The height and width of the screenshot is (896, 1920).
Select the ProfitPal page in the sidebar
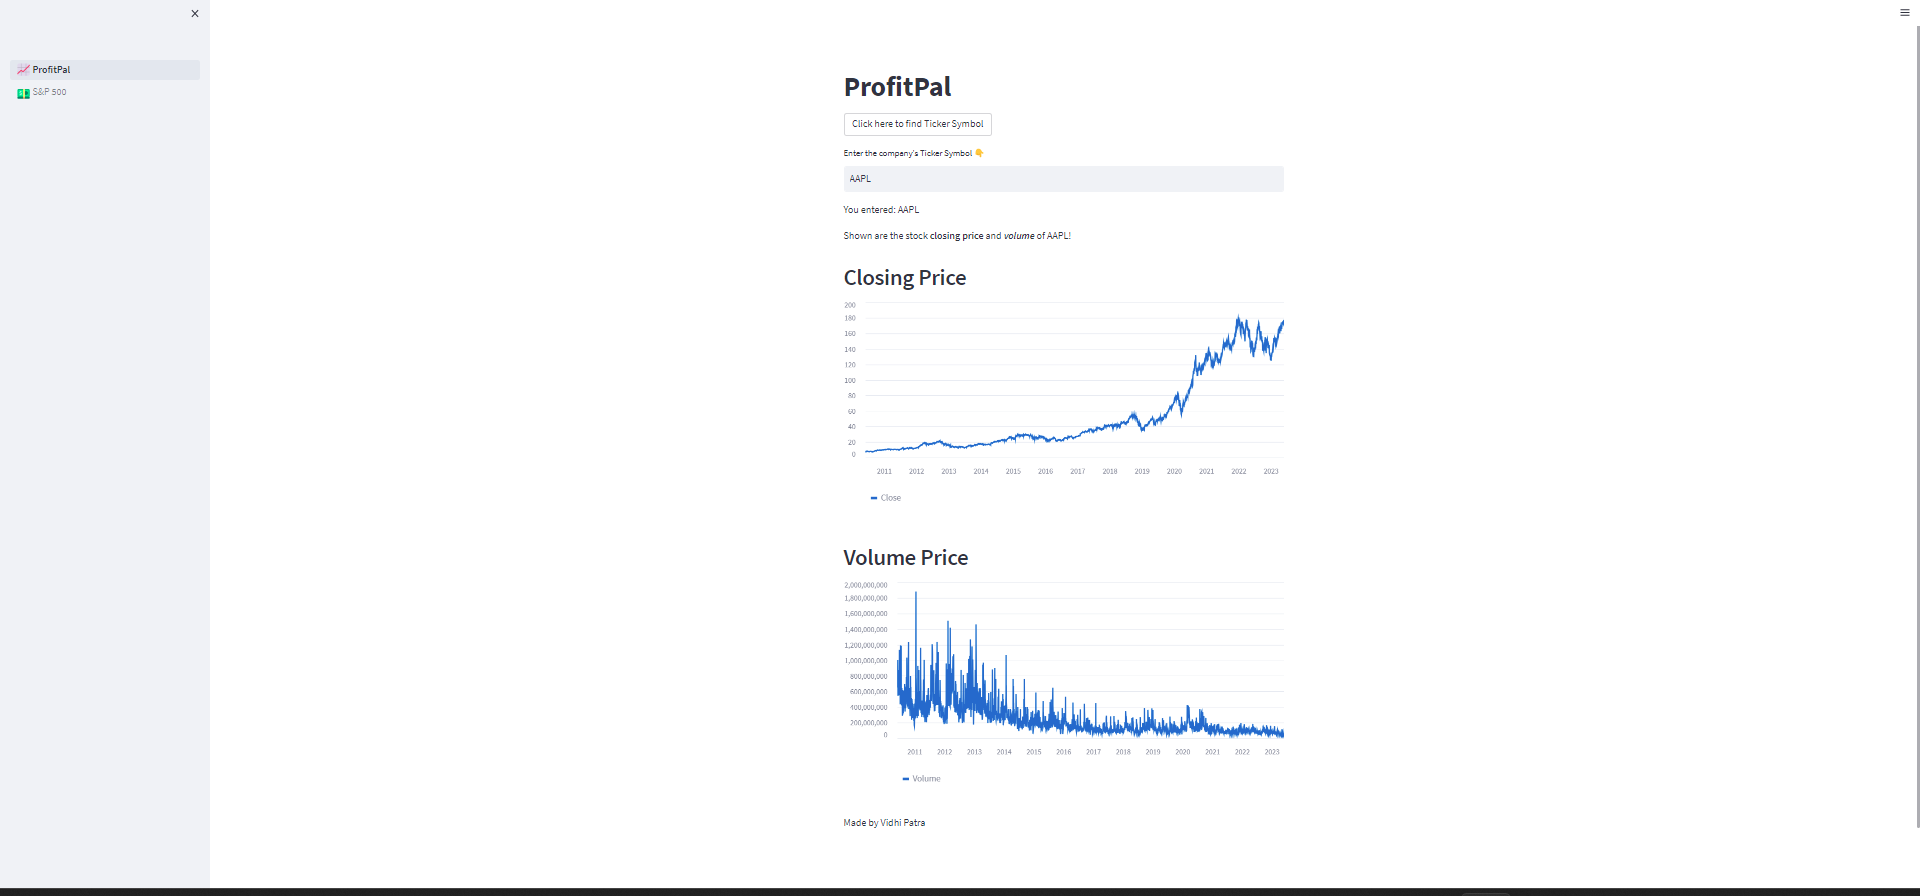[x=50, y=69]
